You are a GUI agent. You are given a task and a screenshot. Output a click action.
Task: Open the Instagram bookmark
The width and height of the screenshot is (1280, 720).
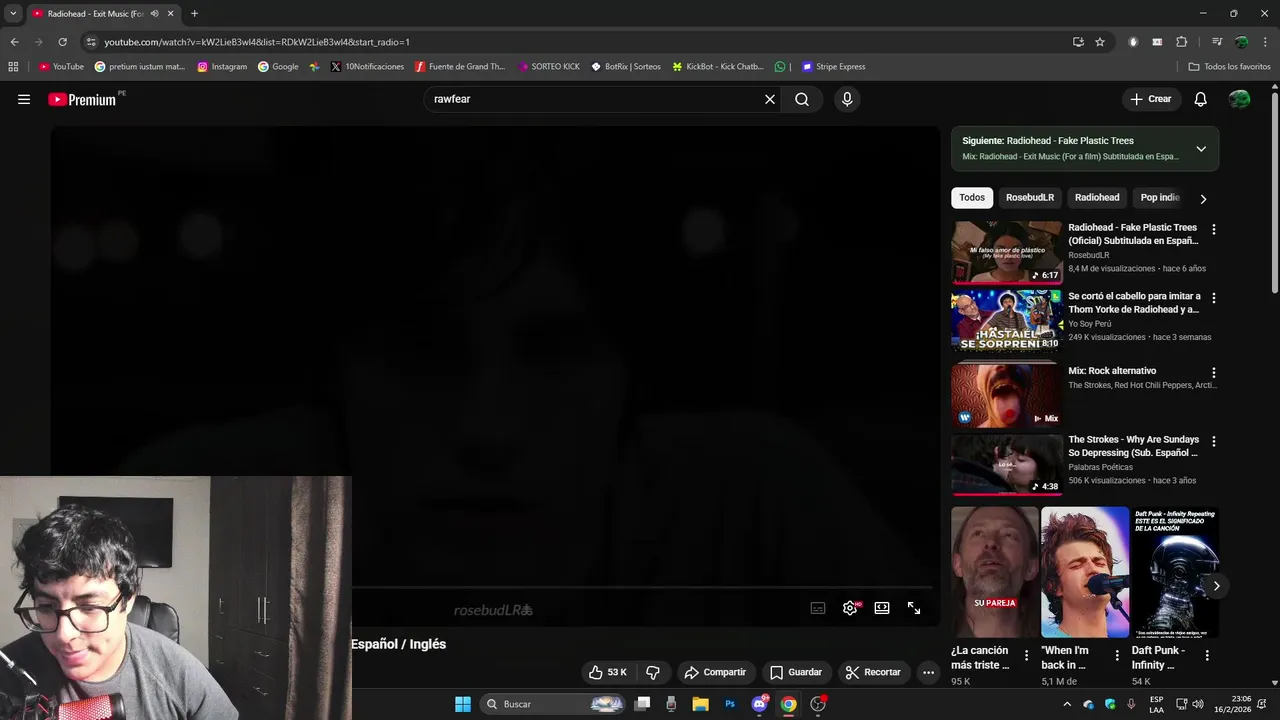222,67
